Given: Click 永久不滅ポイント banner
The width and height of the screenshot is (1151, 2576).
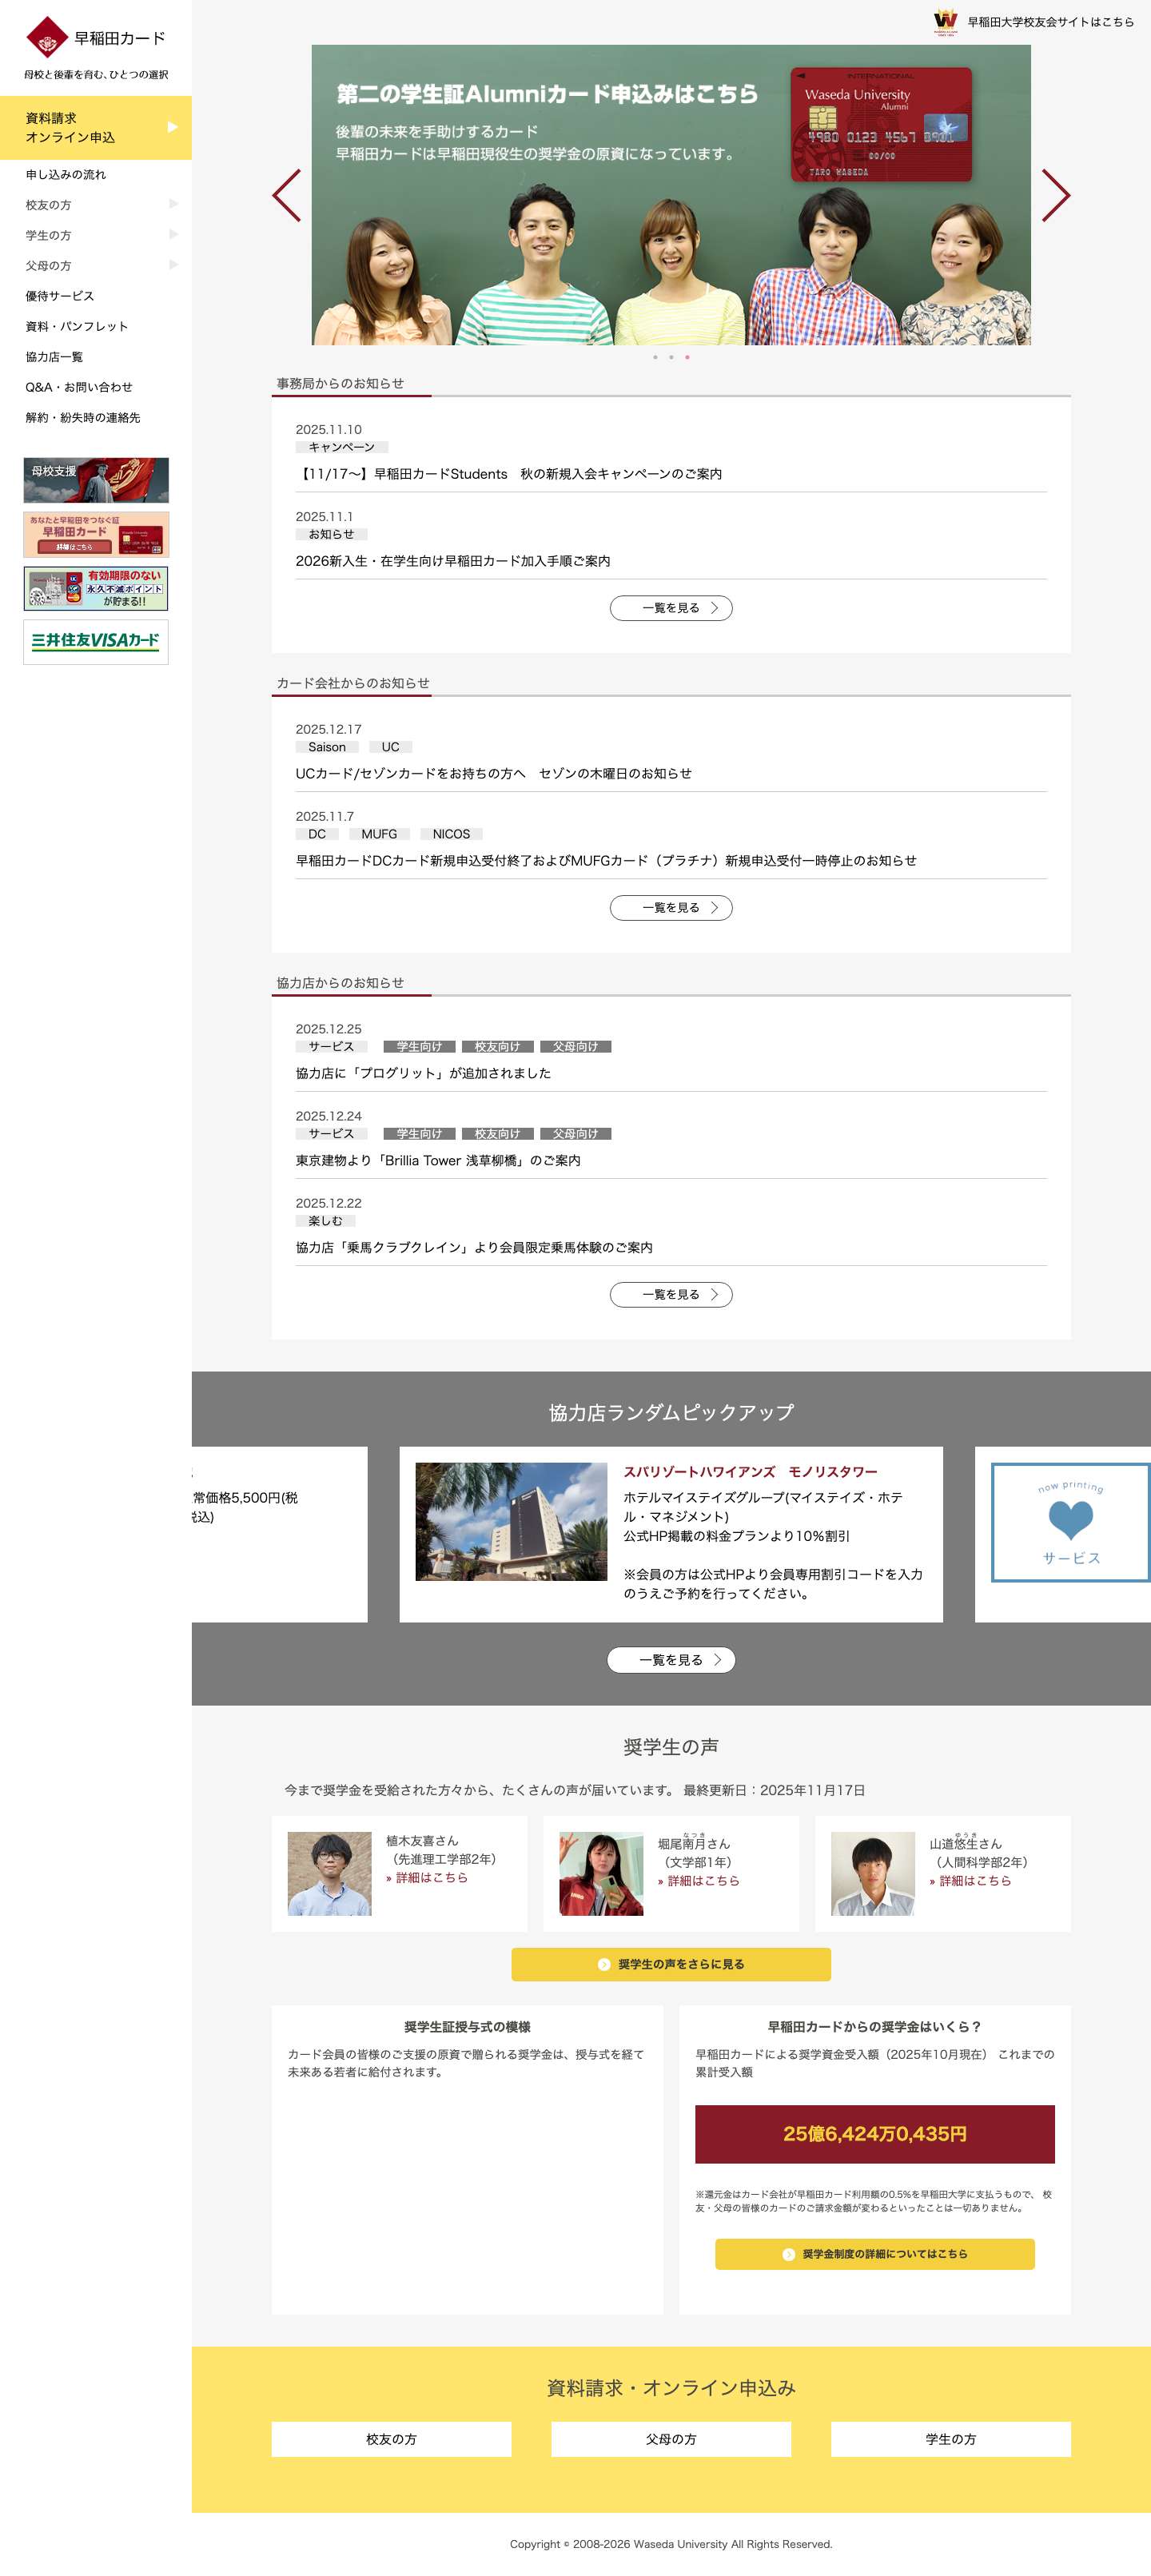Looking at the screenshot, I should point(96,588).
